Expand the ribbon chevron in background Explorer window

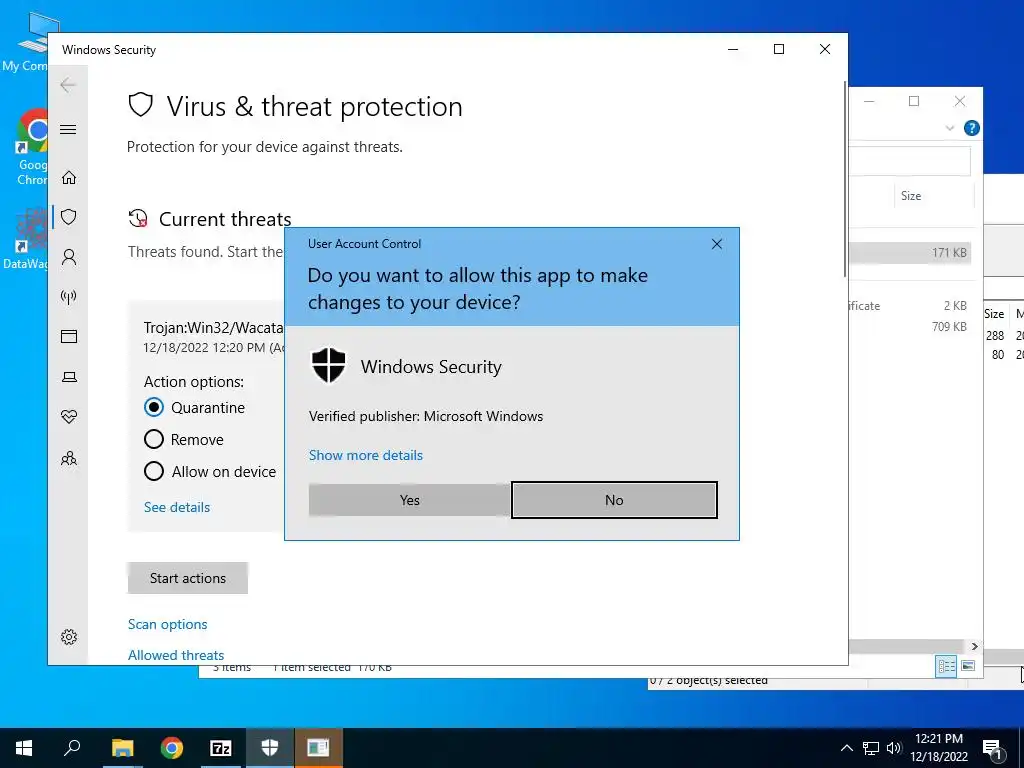pos(950,128)
